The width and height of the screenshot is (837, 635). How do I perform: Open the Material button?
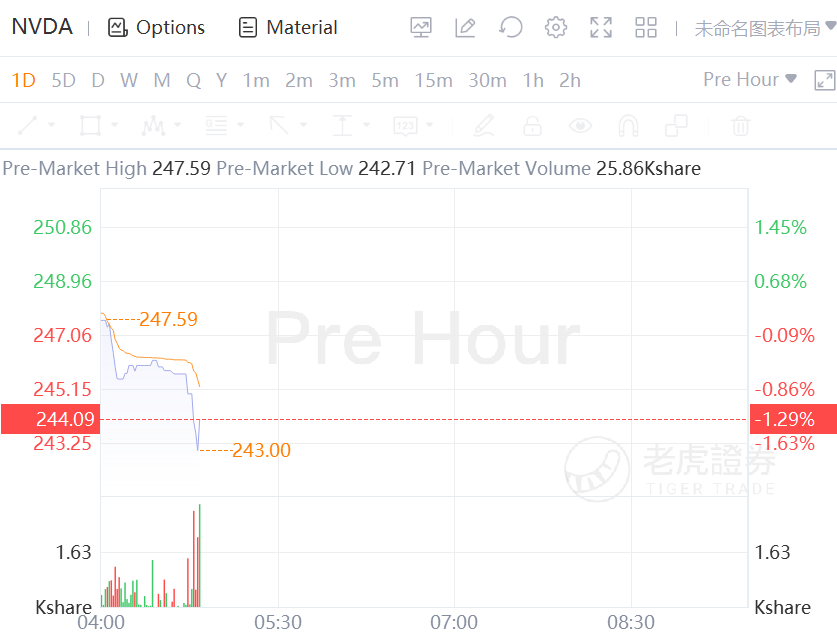point(289,27)
